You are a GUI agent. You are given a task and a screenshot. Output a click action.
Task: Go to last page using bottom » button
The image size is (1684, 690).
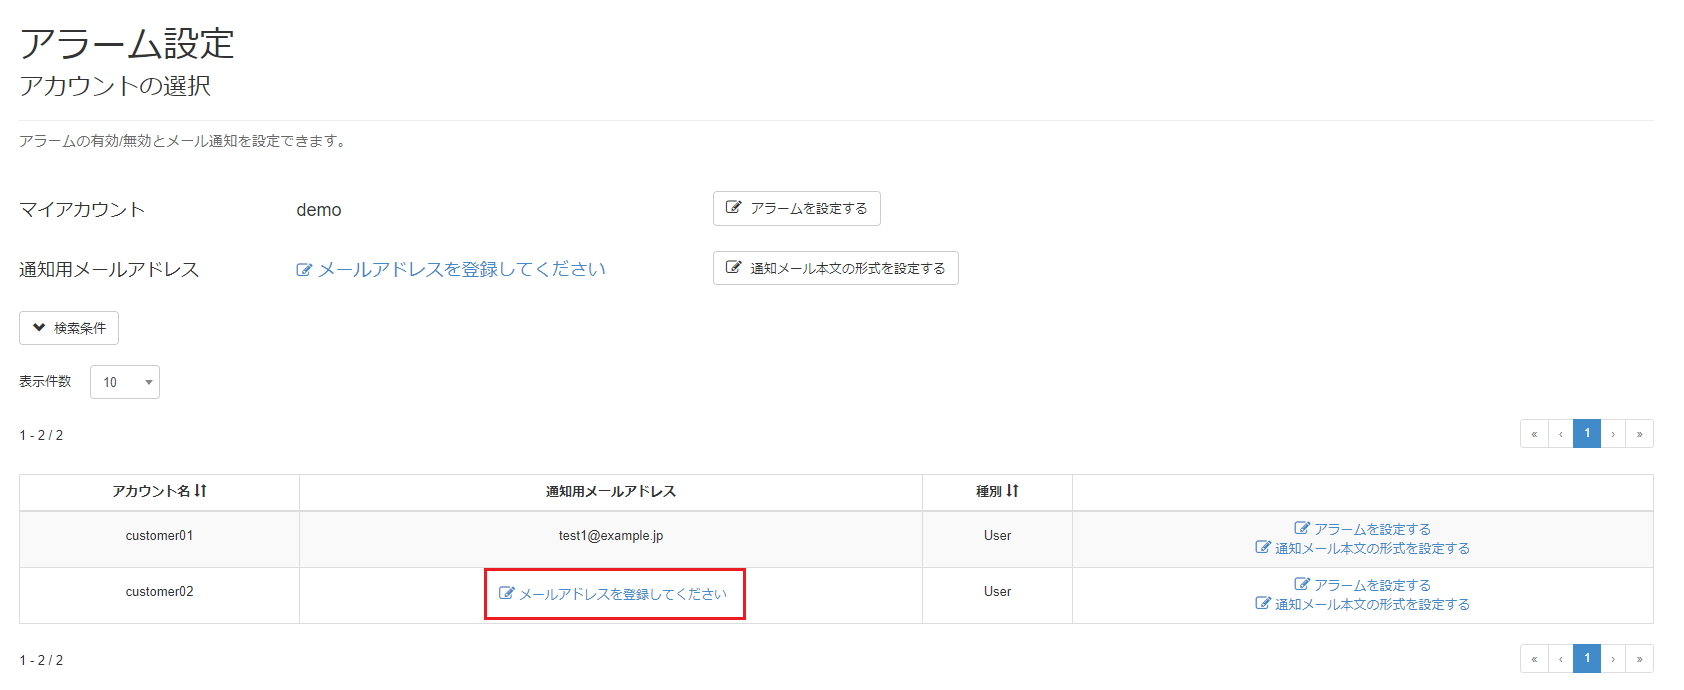coord(1640,659)
